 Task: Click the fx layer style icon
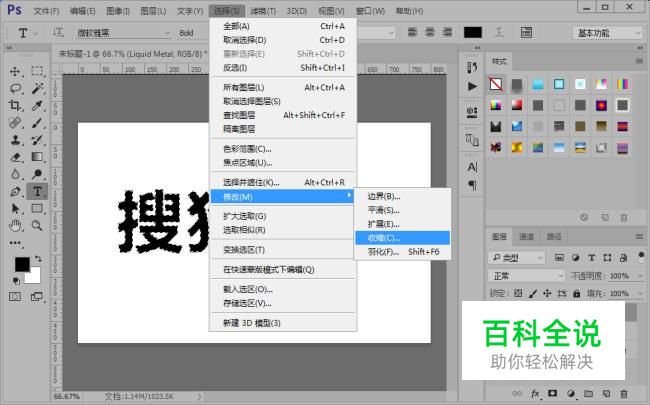[535, 393]
